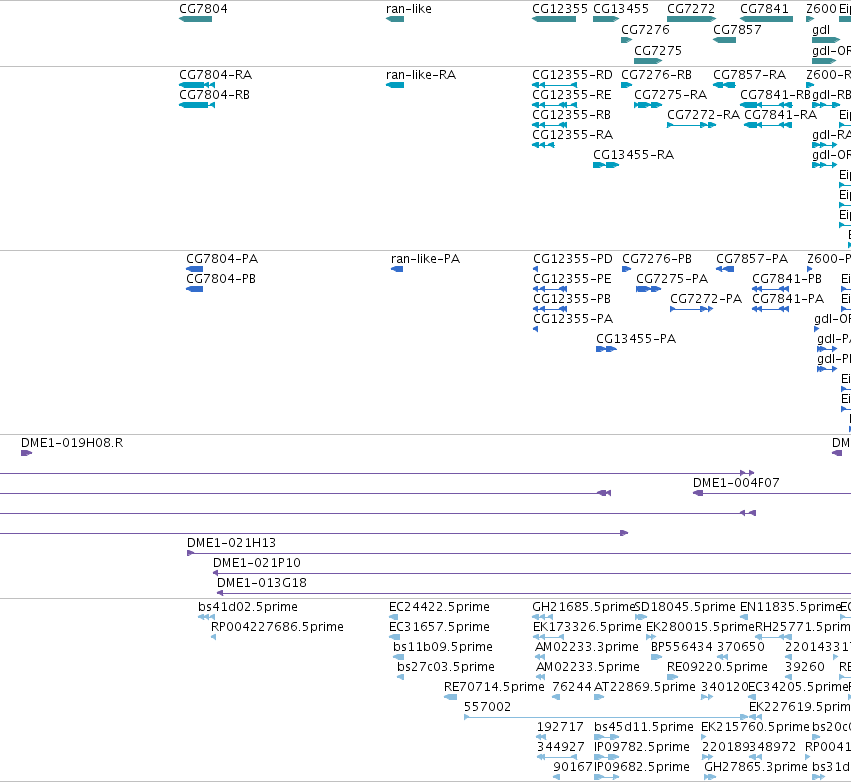
Task: Click the CG7841 gene label in top track
Action: (764, 9)
